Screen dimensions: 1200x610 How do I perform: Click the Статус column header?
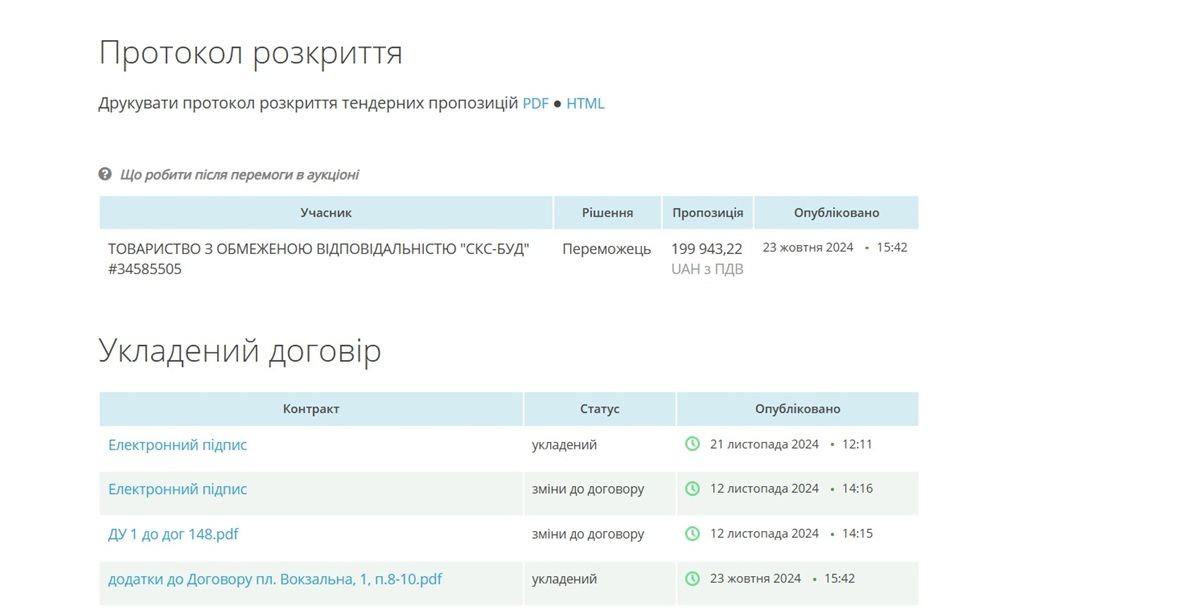pyautogui.click(x=599, y=409)
